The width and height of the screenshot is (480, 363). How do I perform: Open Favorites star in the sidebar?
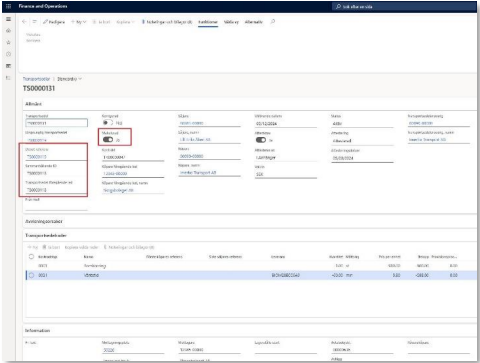8,42
